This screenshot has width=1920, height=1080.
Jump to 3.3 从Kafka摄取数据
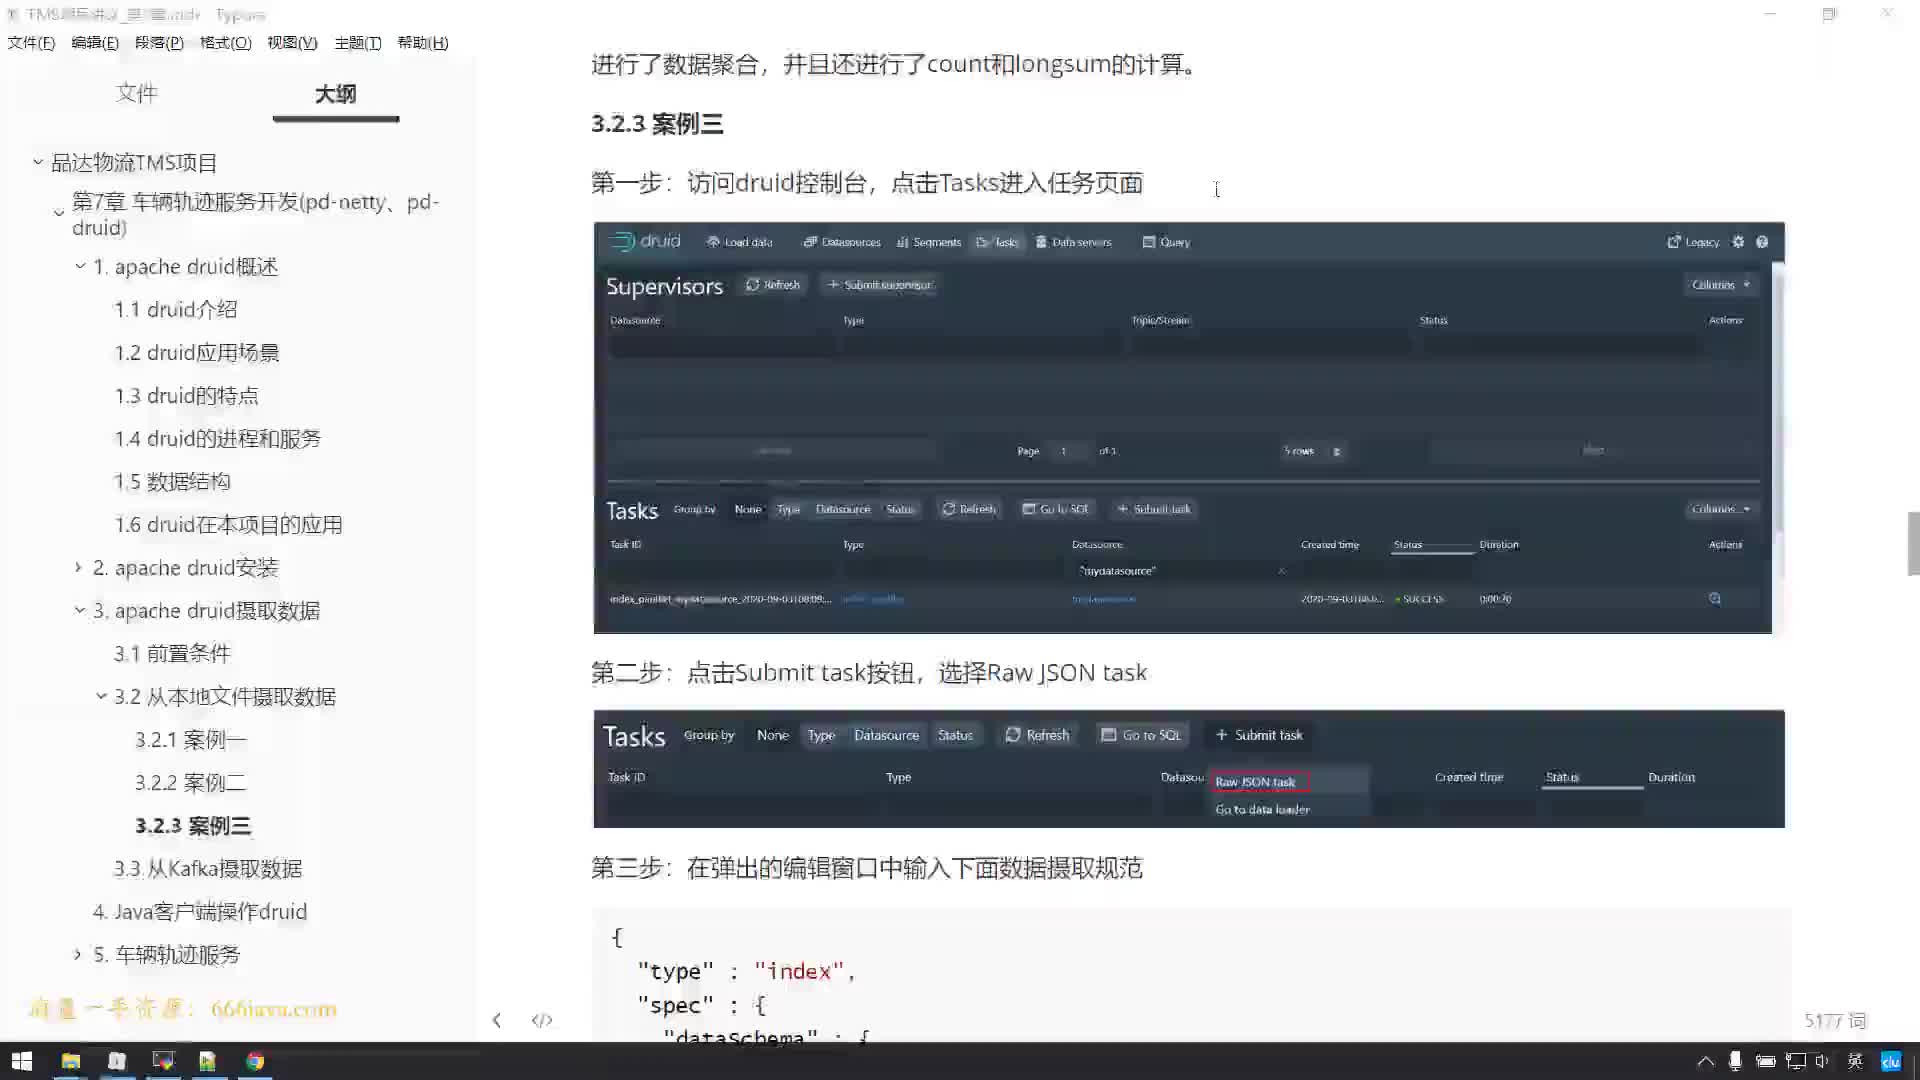208,869
